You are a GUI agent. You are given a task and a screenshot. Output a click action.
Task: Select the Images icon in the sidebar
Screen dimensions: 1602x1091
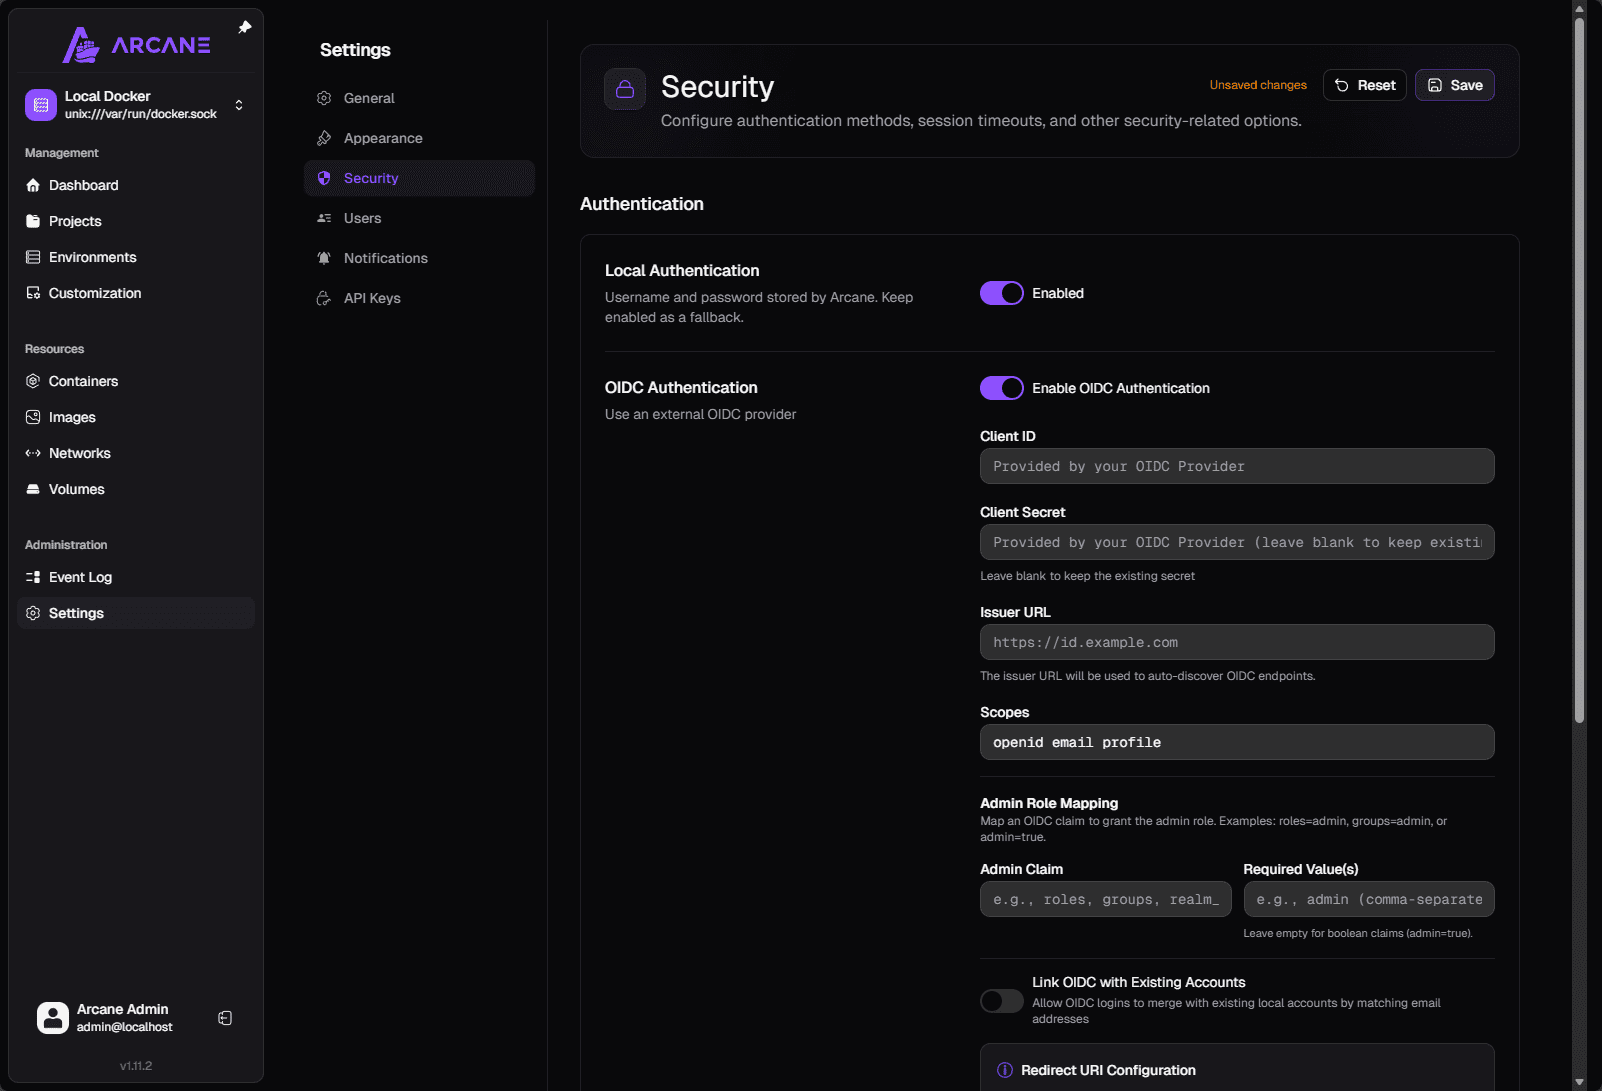click(x=33, y=417)
